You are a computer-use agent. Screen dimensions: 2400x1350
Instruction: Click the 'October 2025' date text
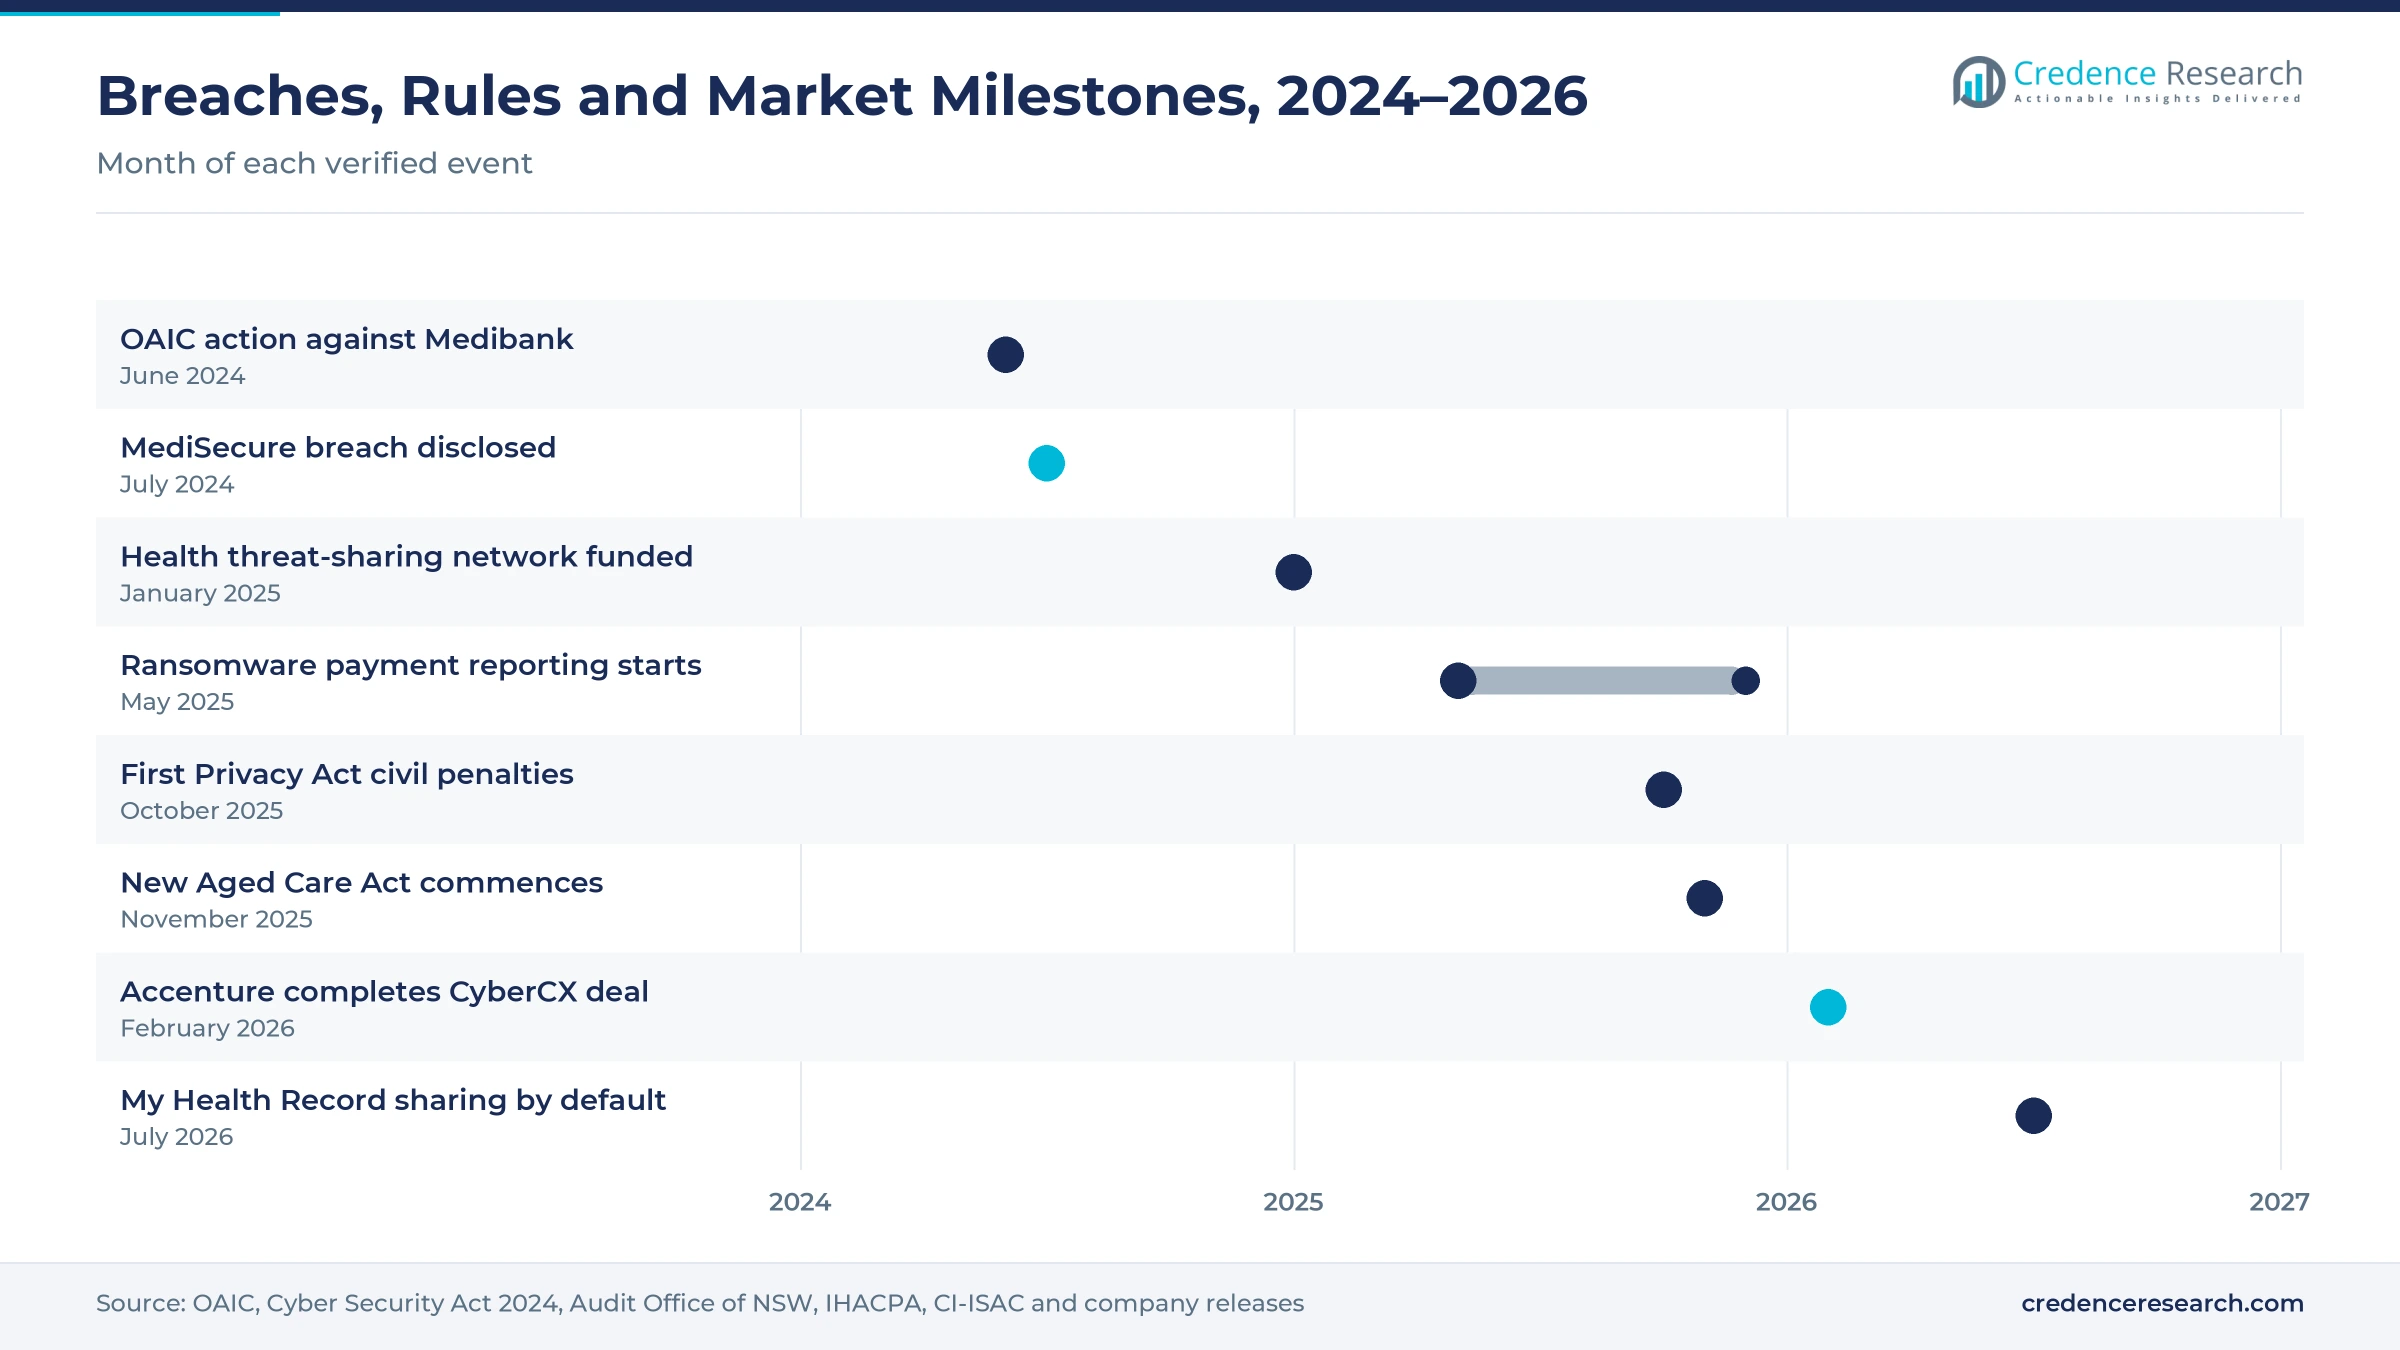click(201, 811)
